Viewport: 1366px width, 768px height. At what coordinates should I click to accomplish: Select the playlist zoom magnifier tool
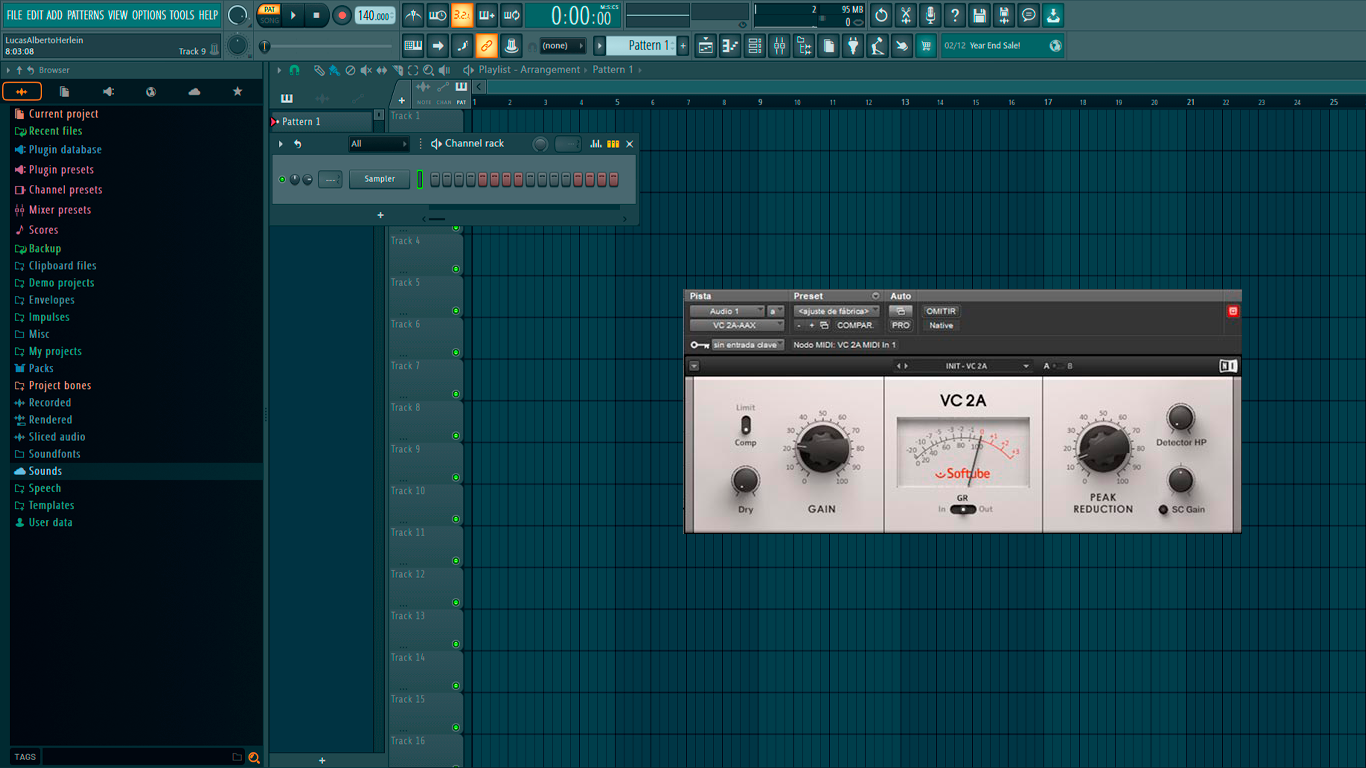(x=428, y=70)
